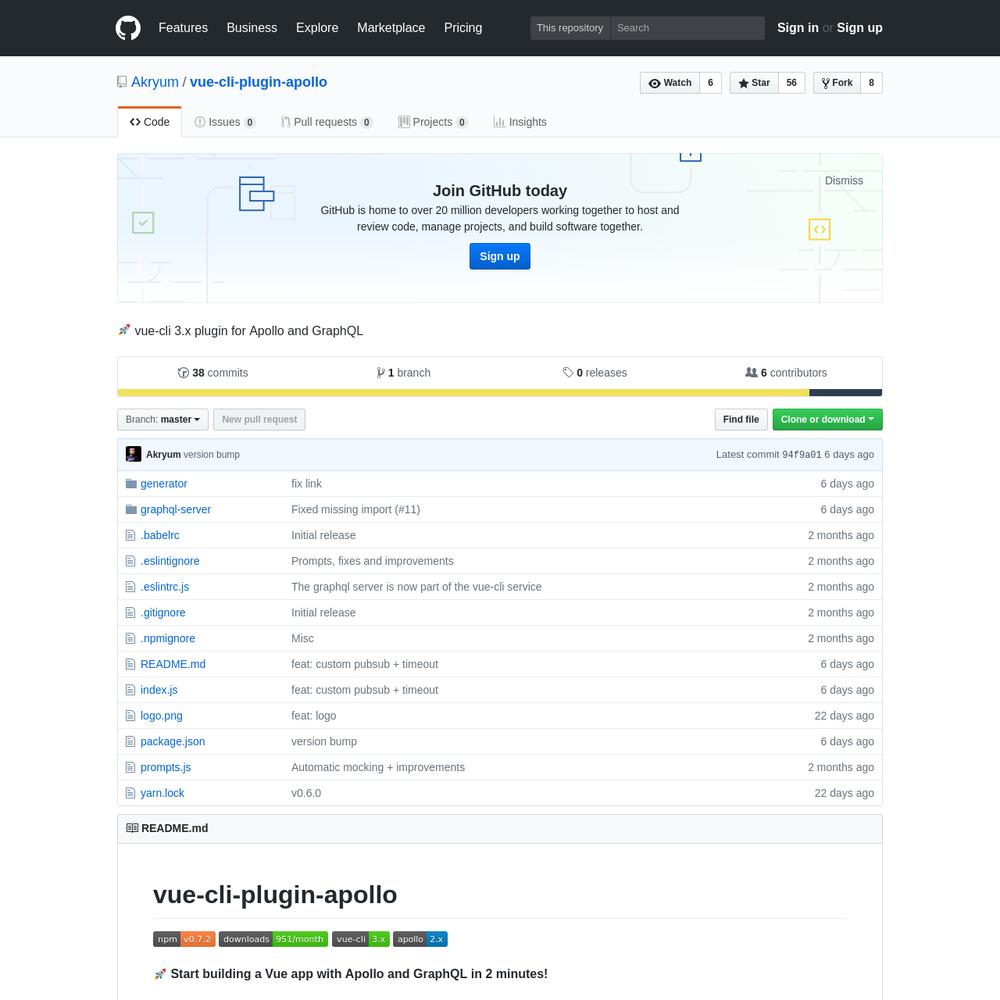Dismiss the Join GitHub banner
The height and width of the screenshot is (1000, 1000).
click(x=843, y=180)
